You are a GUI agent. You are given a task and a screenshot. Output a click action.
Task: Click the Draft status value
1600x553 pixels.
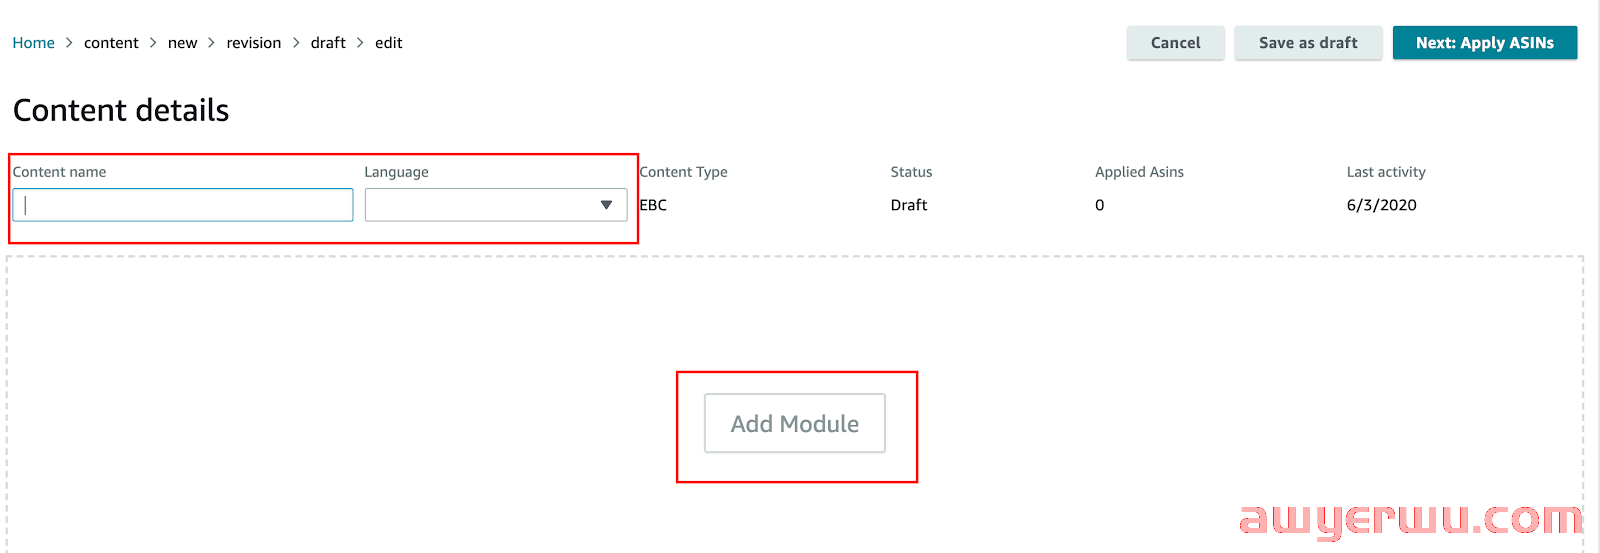click(x=909, y=205)
